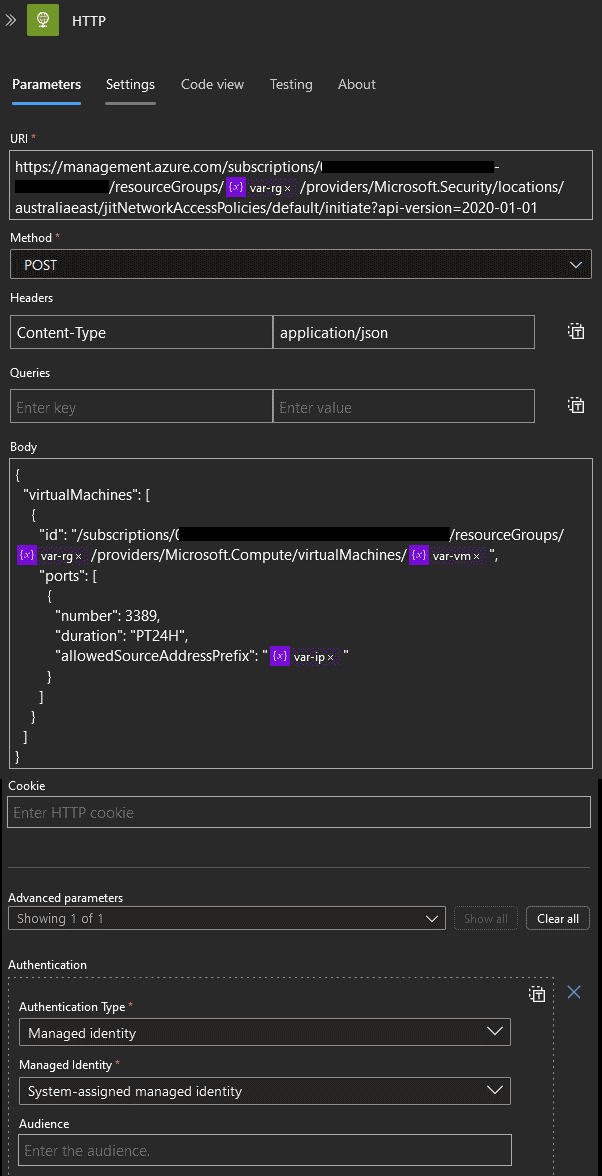This screenshot has width=602, height=1176.
Task: Switch queries to text mode icon
Action: coord(576,406)
